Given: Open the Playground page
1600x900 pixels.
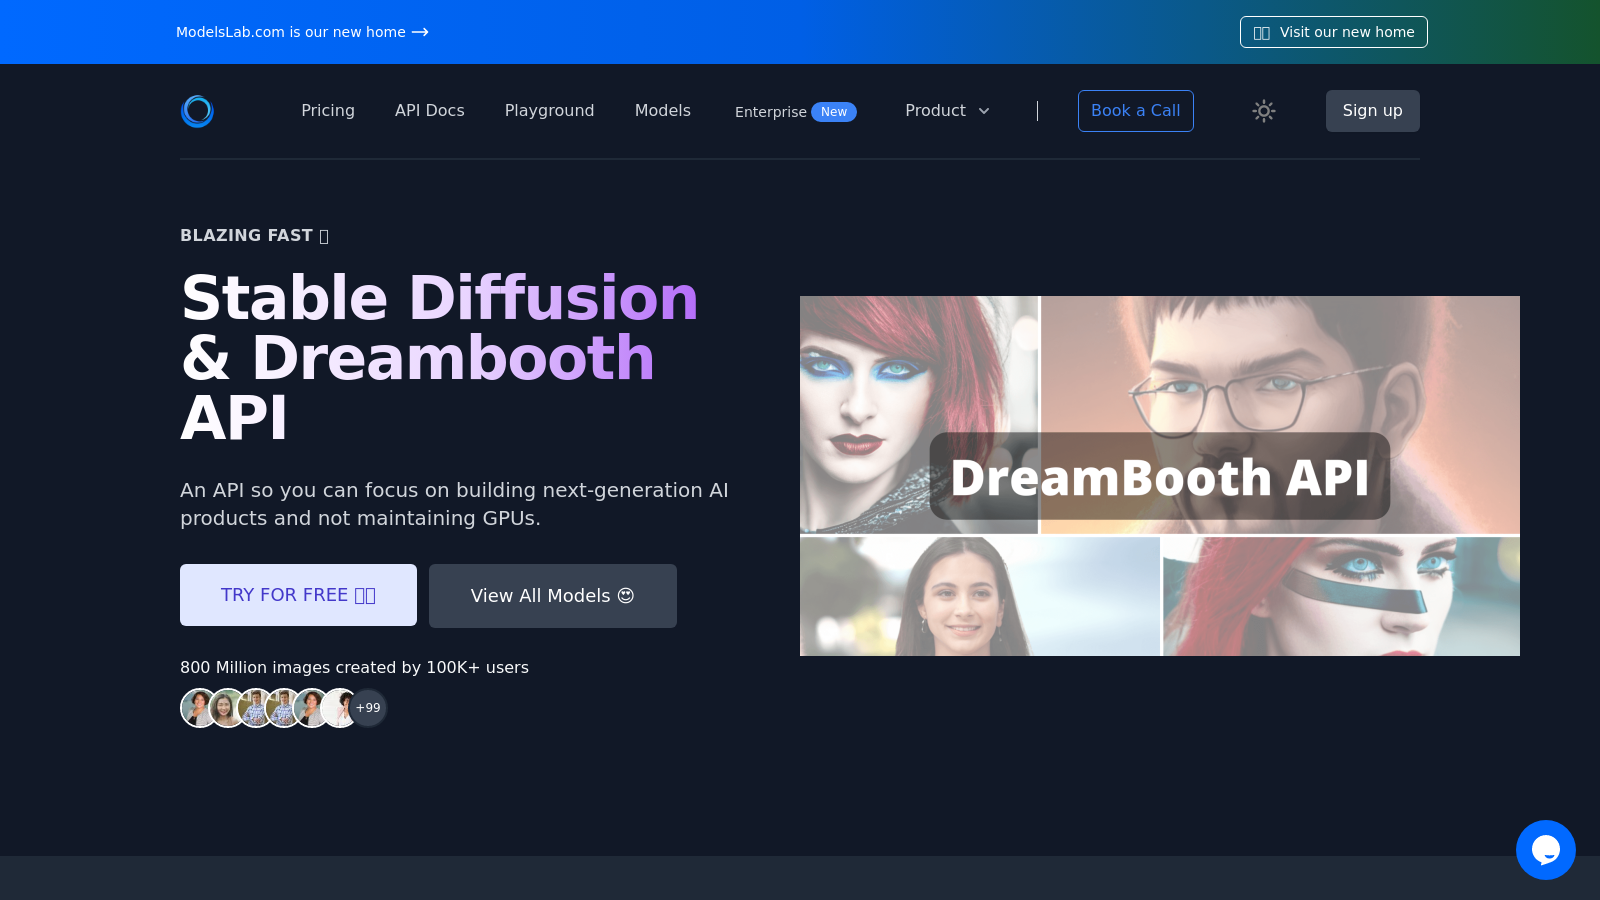Looking at the screenshot, I should pyautogui.click(x=549, y=111).
